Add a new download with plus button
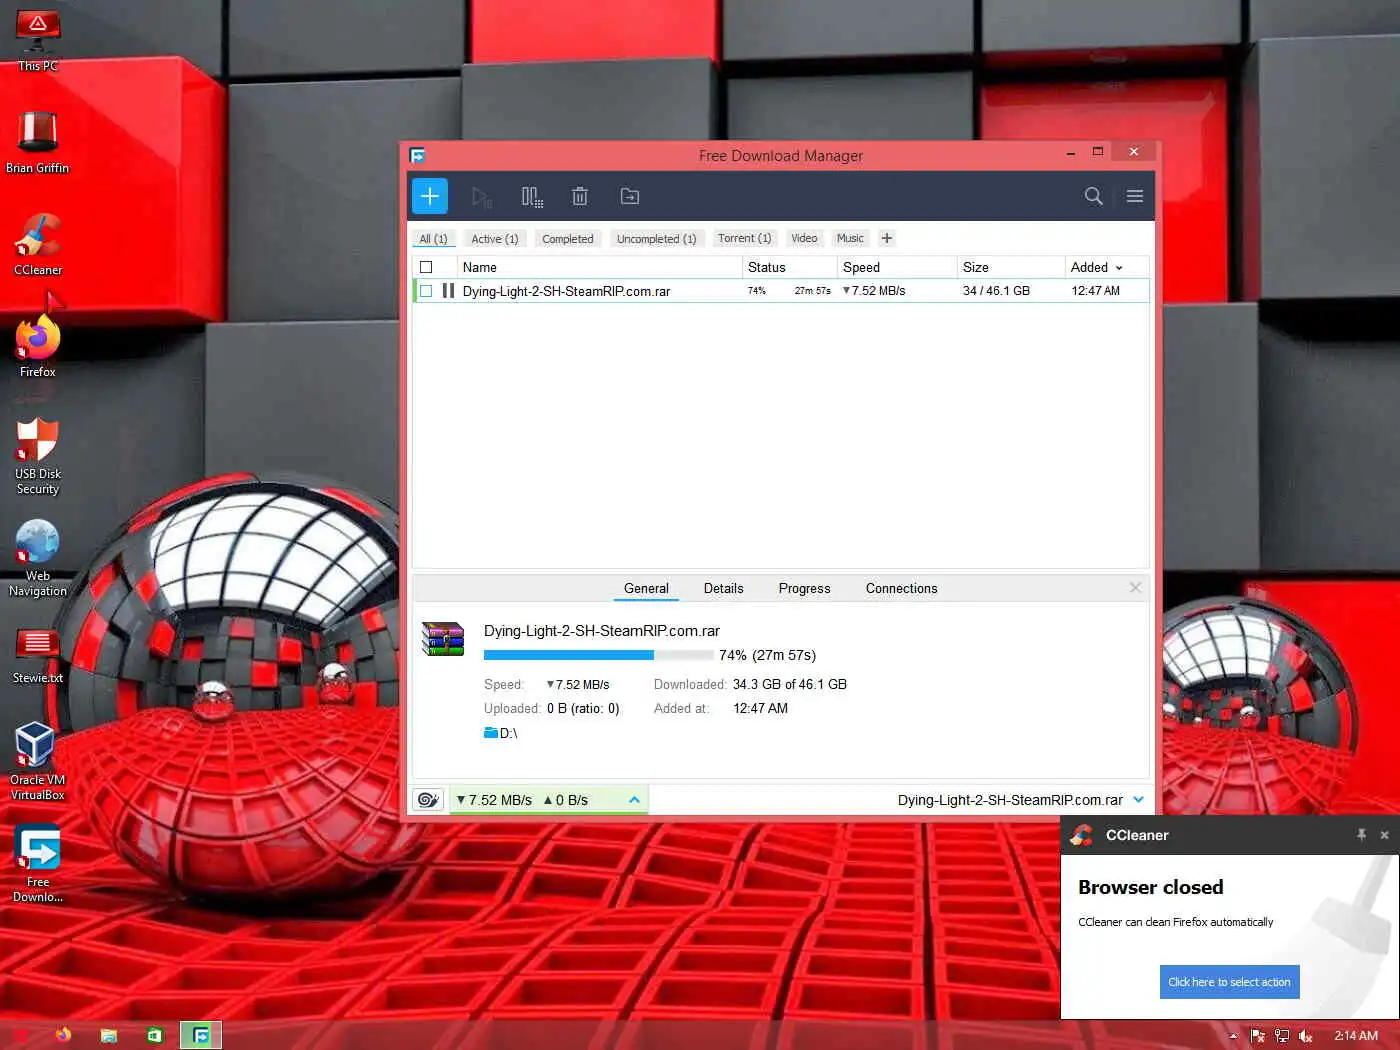1400x1050 pixels. coord(430,196)
